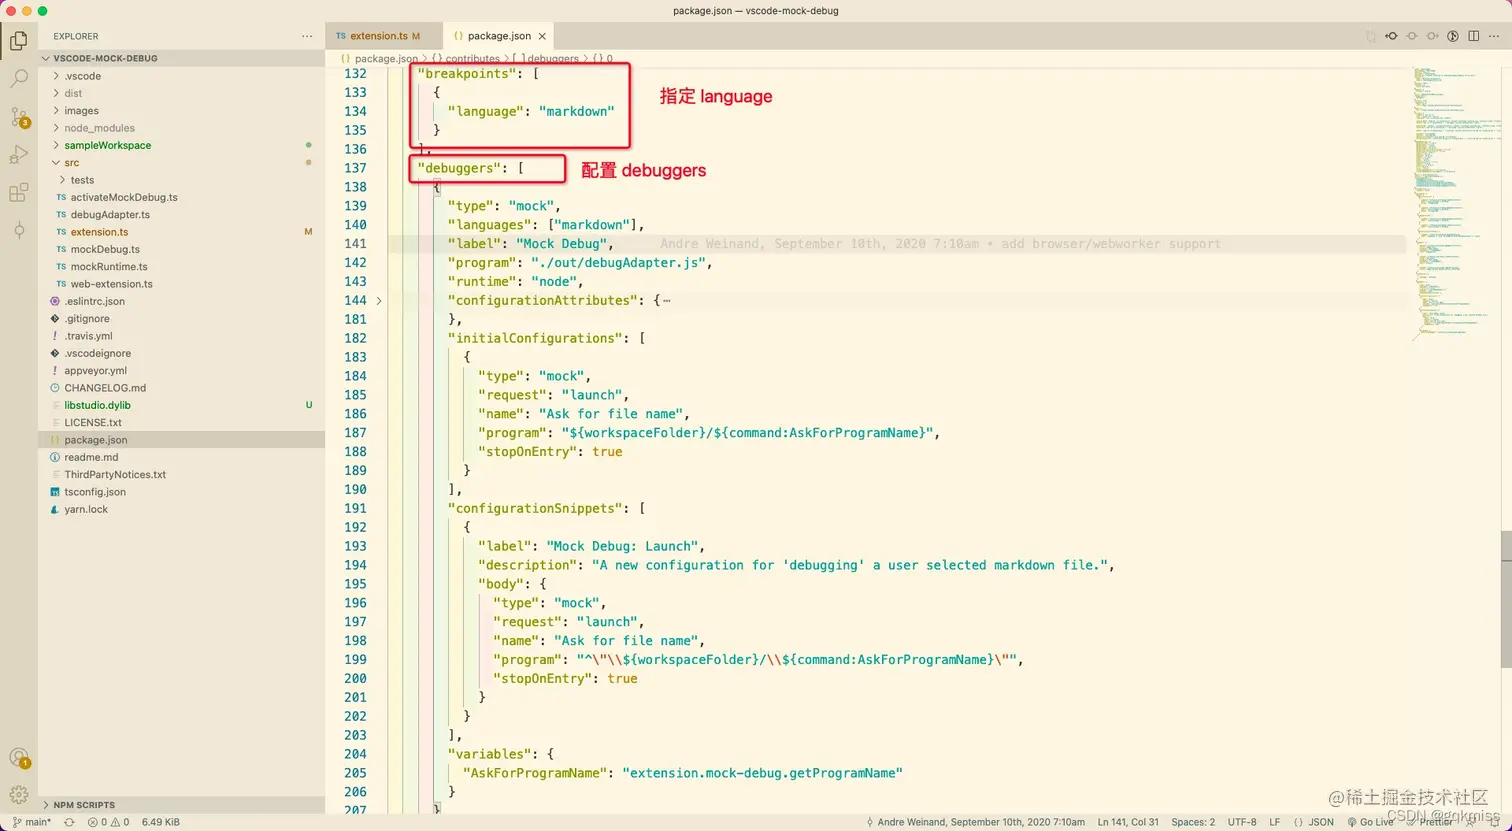Toggle GitLens file blame icon
The image size is (1512, 831).
(1454, 36)
